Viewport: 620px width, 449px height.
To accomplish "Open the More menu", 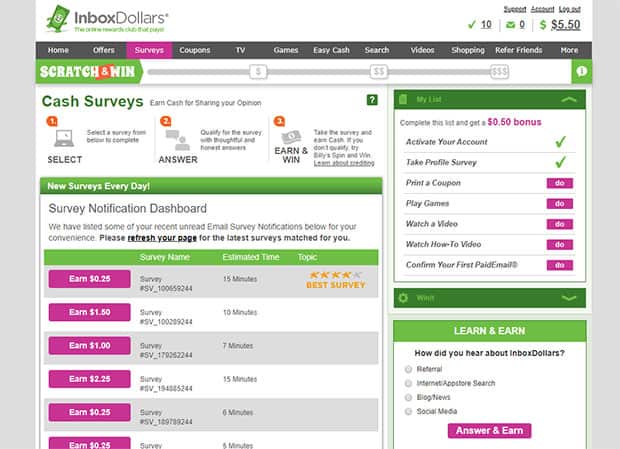I will [x=569, y=50].
